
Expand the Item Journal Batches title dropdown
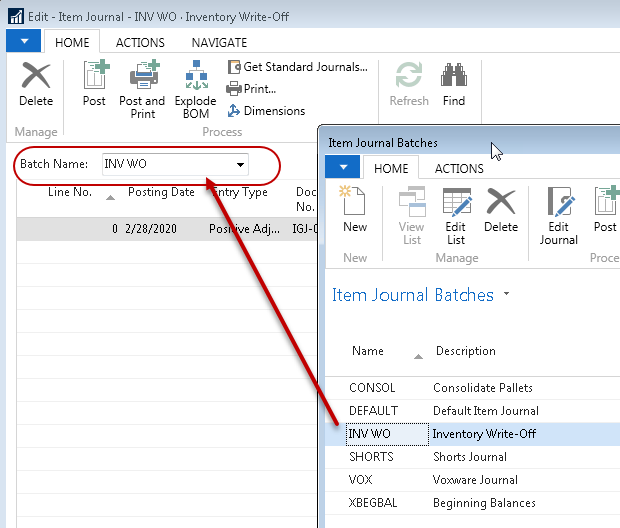(507, 295)
